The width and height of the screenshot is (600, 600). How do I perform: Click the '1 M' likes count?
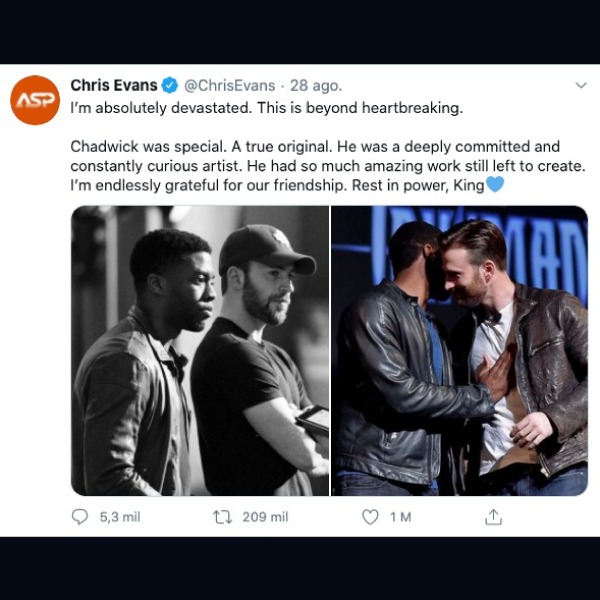(x=400, y=517)
